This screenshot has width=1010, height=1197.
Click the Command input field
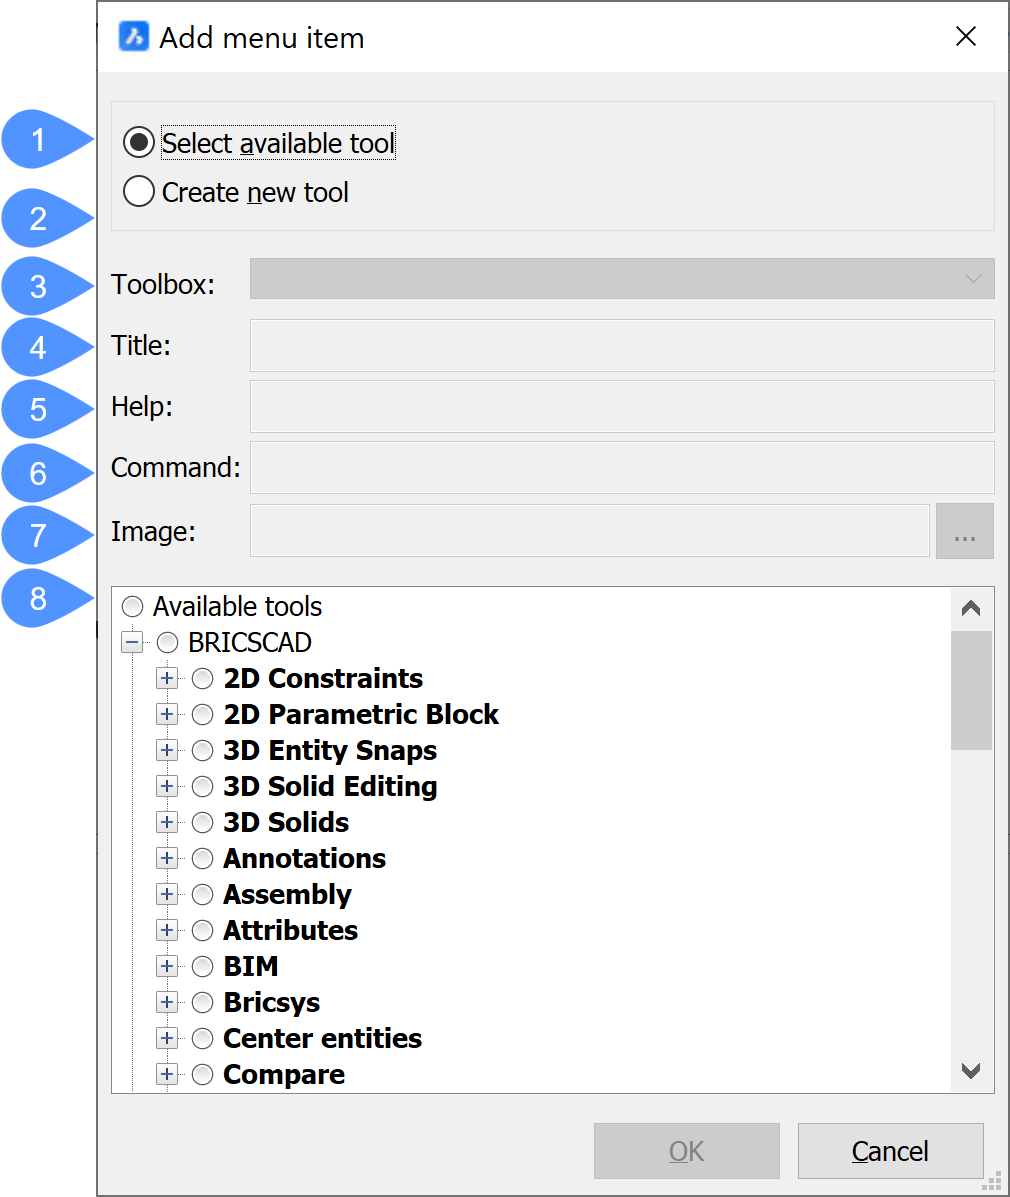pos(621,468)
